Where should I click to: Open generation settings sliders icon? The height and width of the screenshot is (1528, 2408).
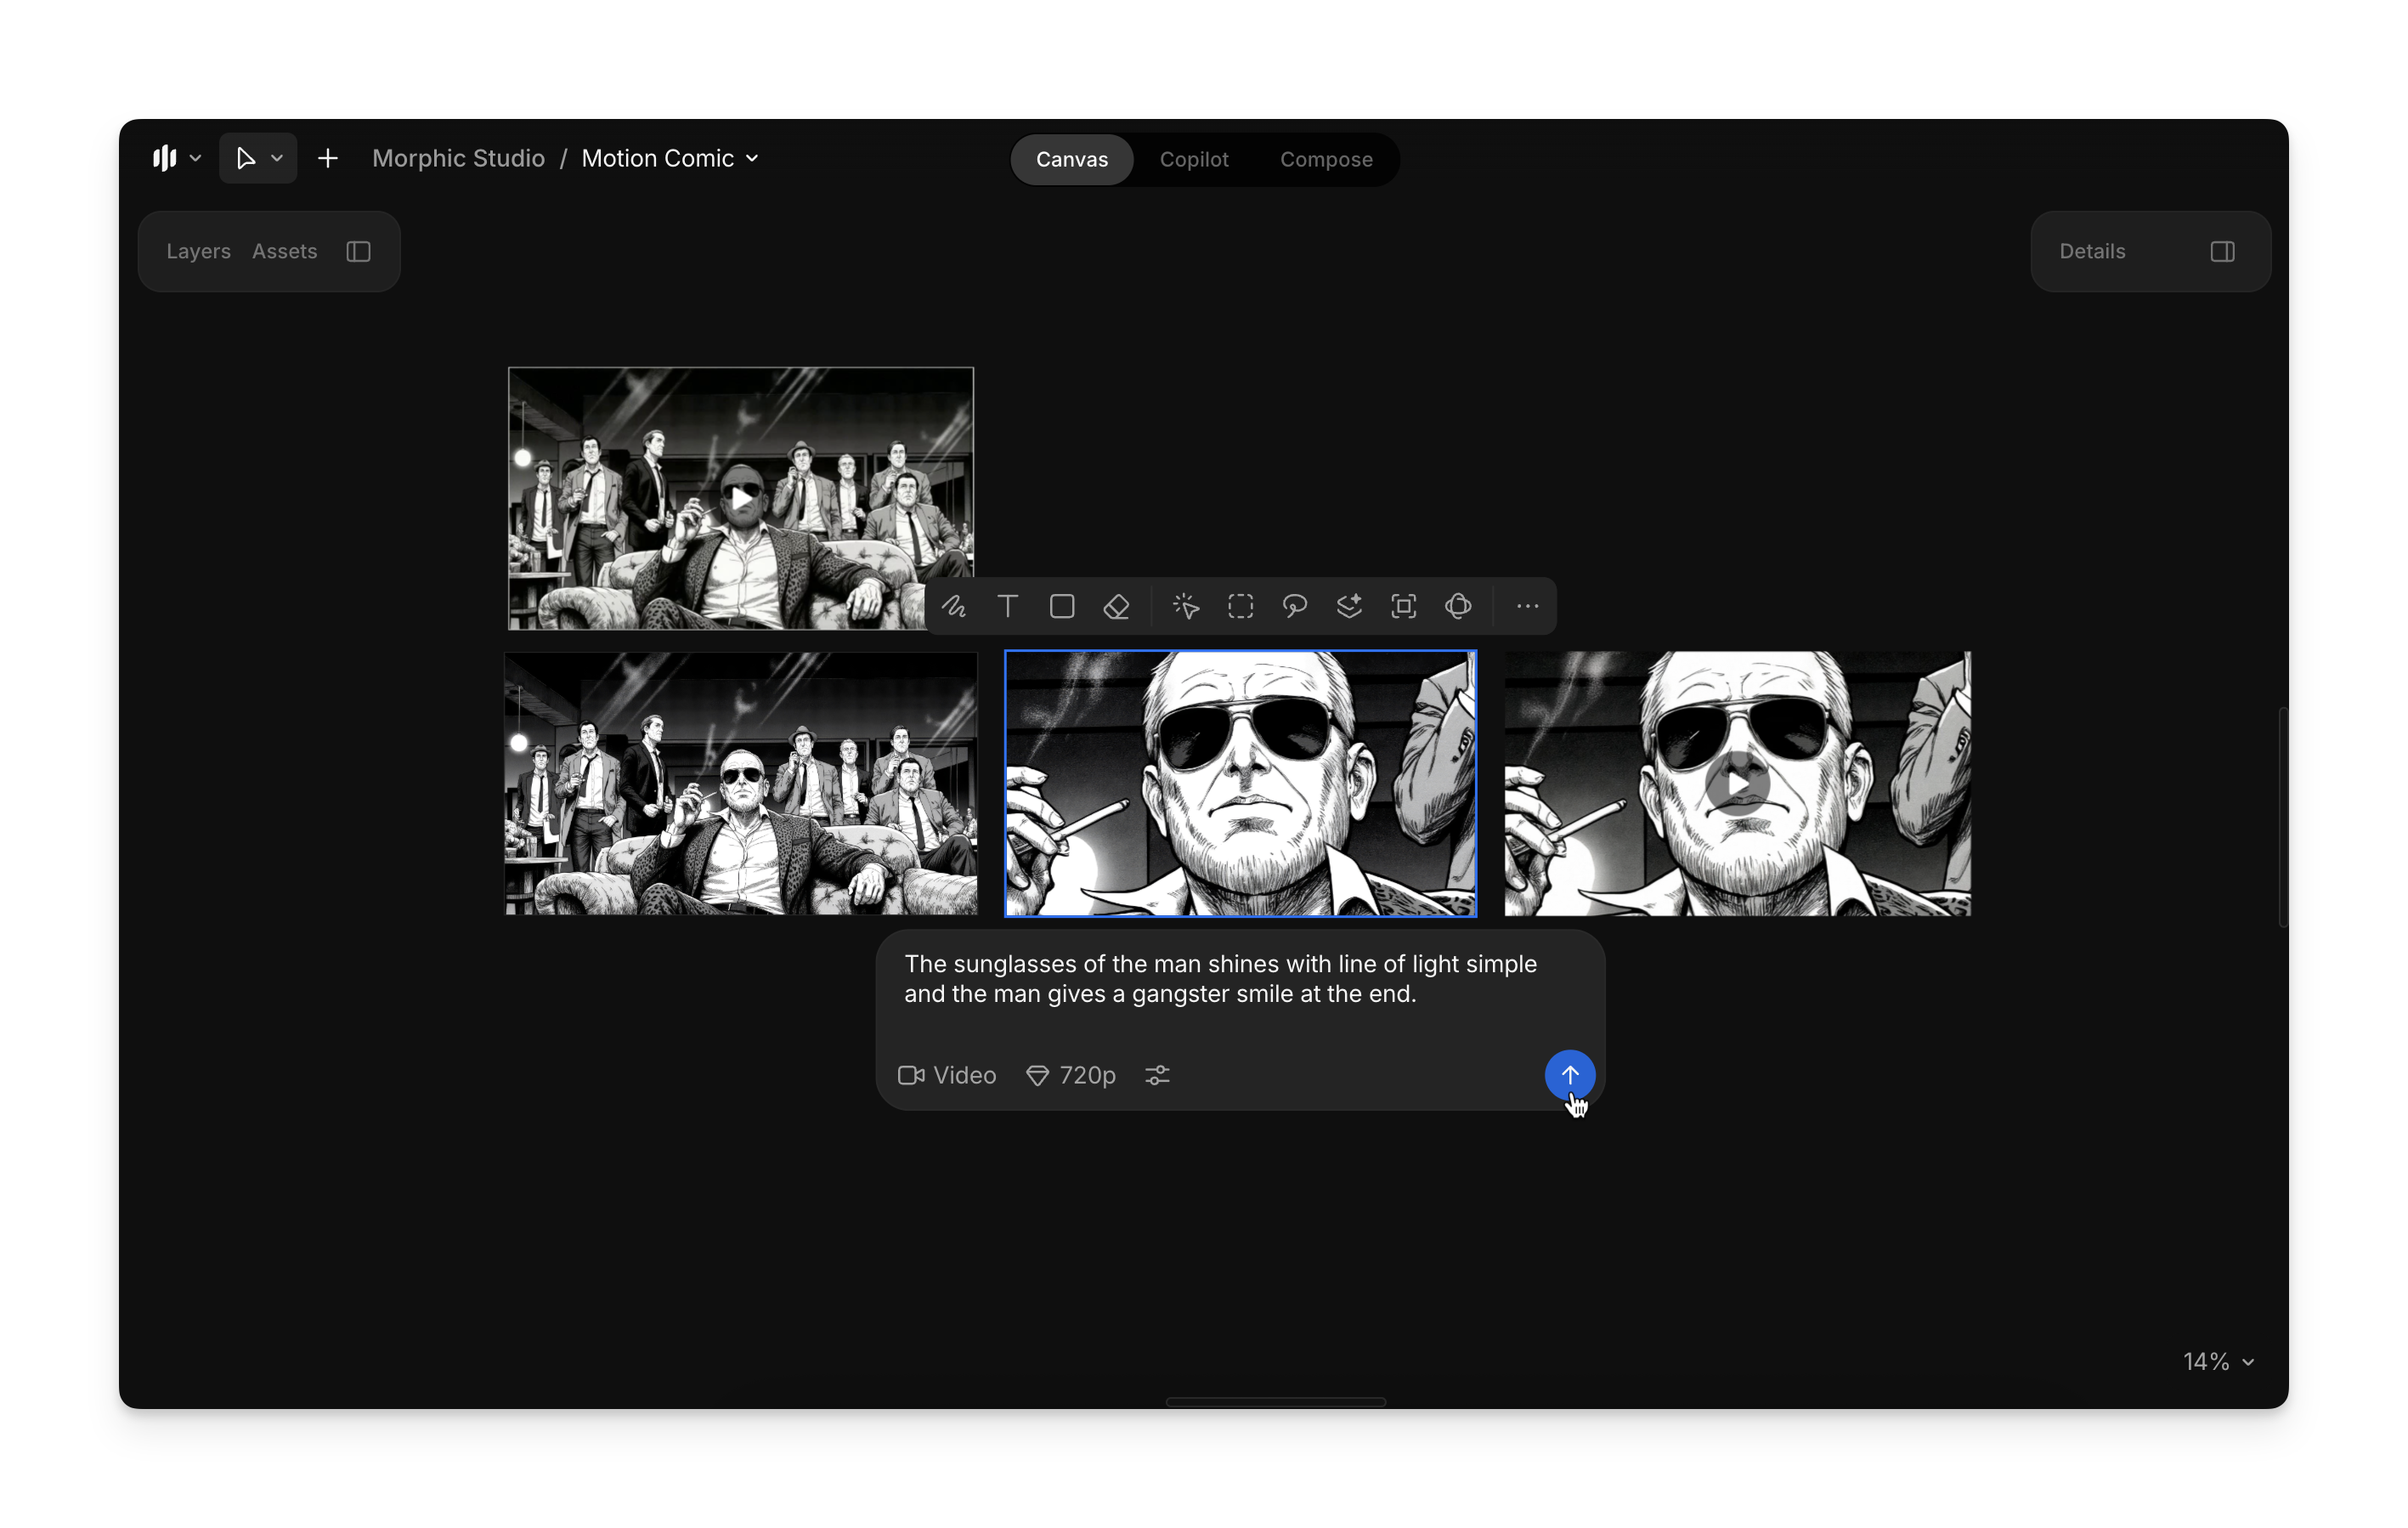pyautogui.click(x=1157, y=1075)
